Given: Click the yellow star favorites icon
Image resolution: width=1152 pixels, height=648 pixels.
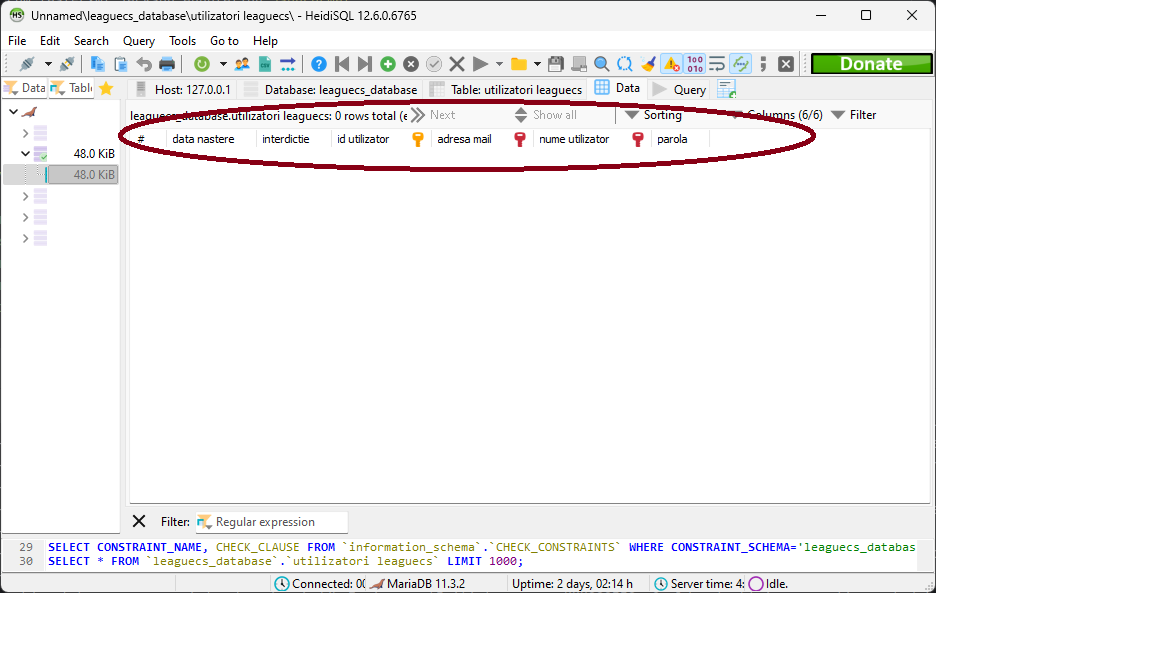Looking at the screenshot, I should point(106,89).
